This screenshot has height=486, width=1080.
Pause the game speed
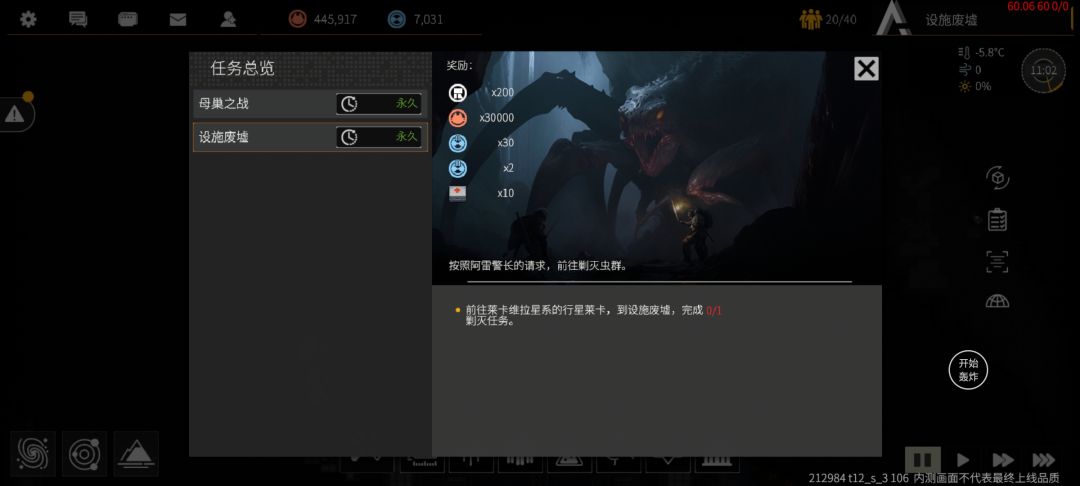pos(923,460)
